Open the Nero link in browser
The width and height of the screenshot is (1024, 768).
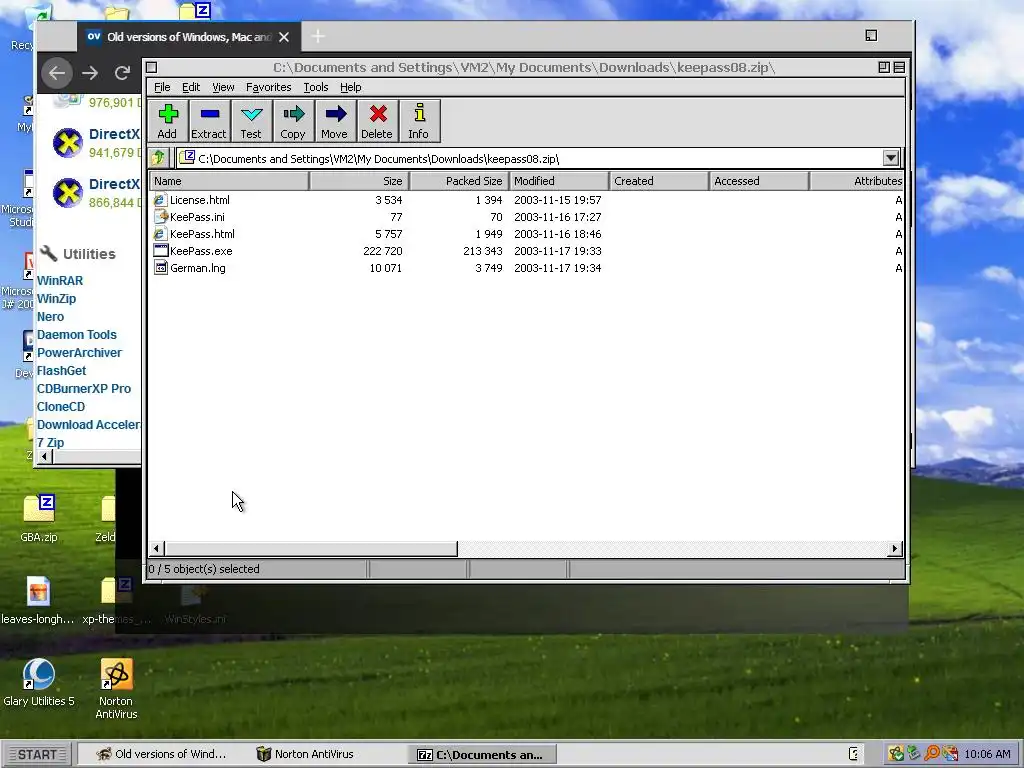tap(50, 317)
